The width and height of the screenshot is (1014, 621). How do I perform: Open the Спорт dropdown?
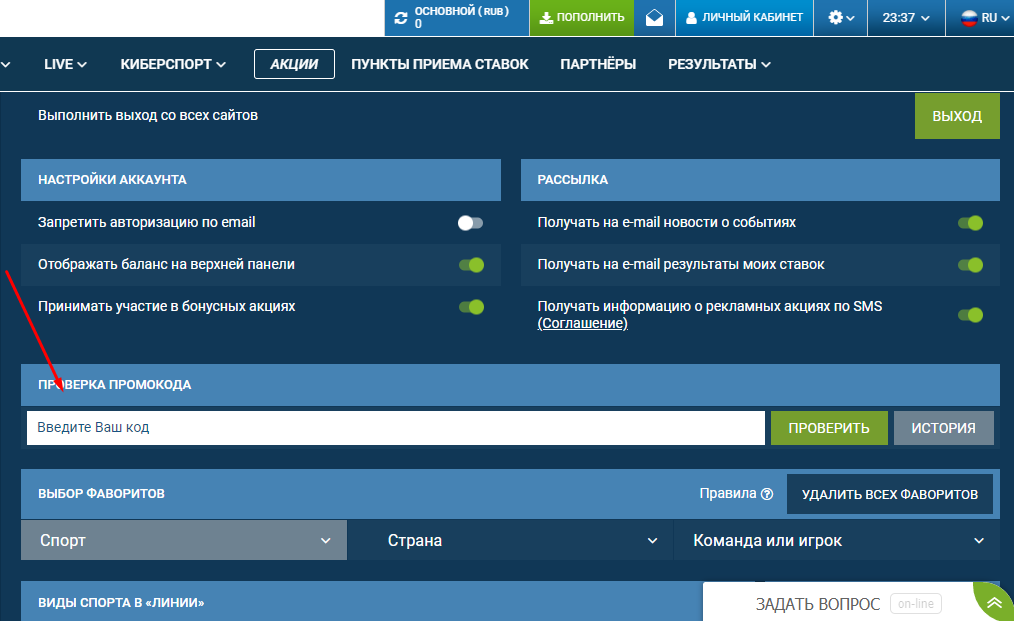184,540
